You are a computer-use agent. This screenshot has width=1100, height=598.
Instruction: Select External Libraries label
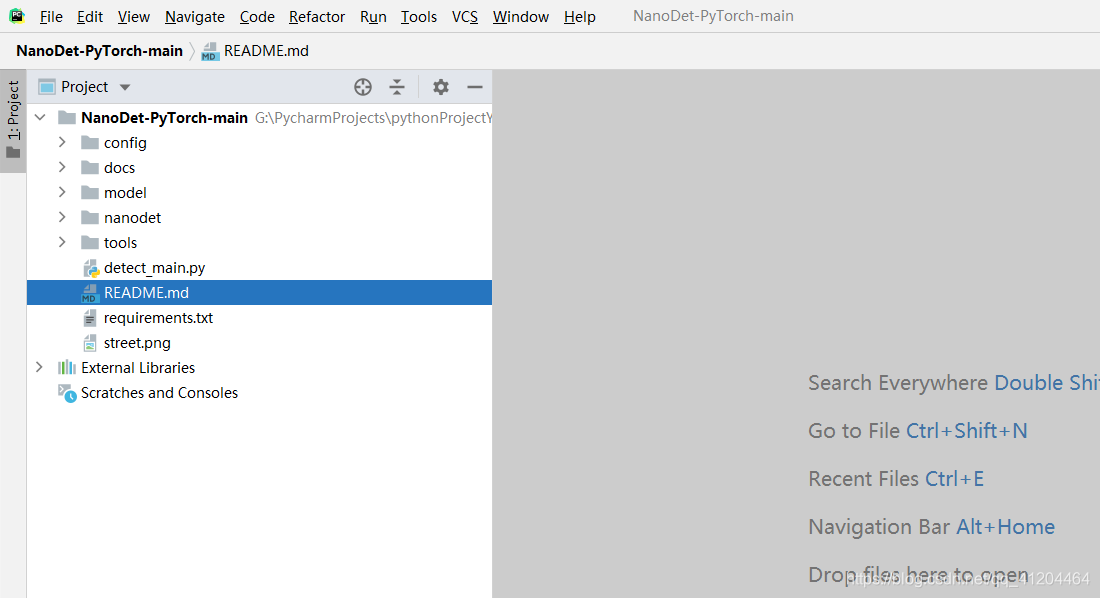[138, 368]
